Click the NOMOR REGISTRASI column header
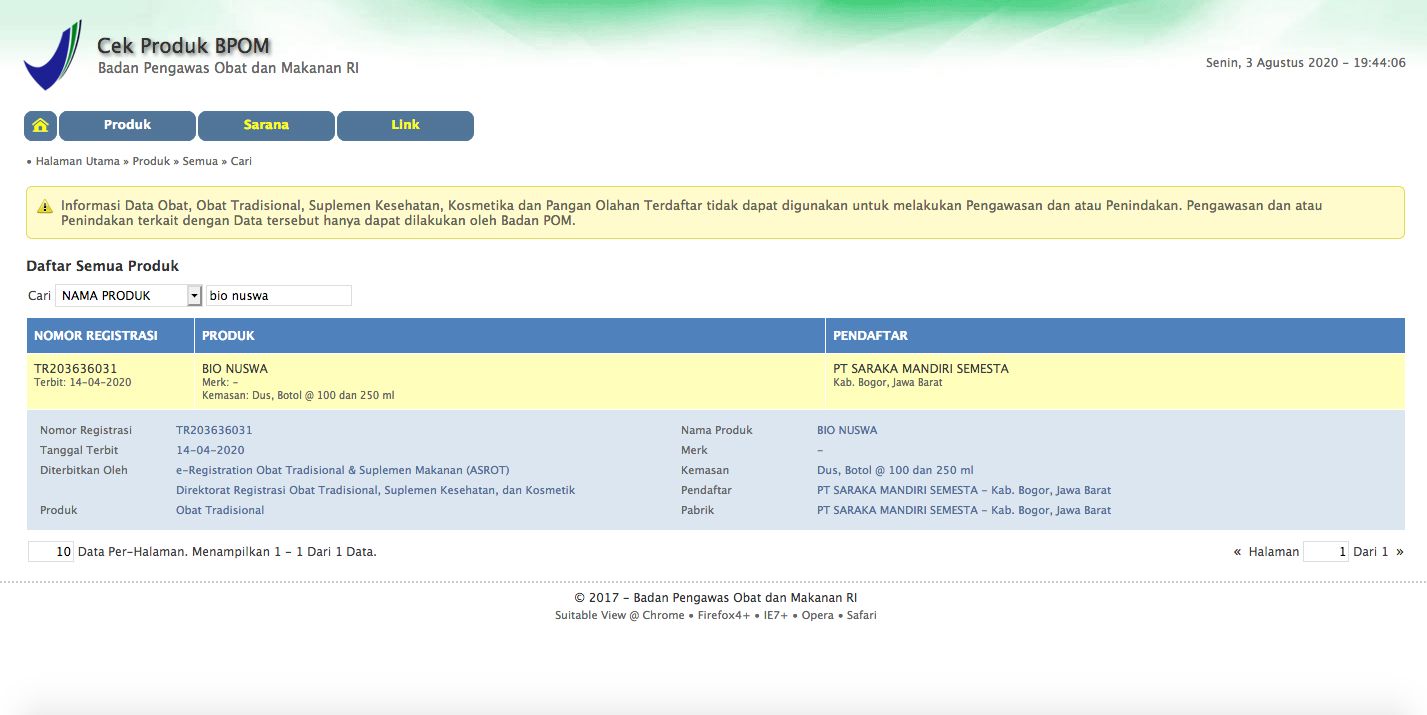Viewport: 1427px width, 715px height. (x=110, y=336)
